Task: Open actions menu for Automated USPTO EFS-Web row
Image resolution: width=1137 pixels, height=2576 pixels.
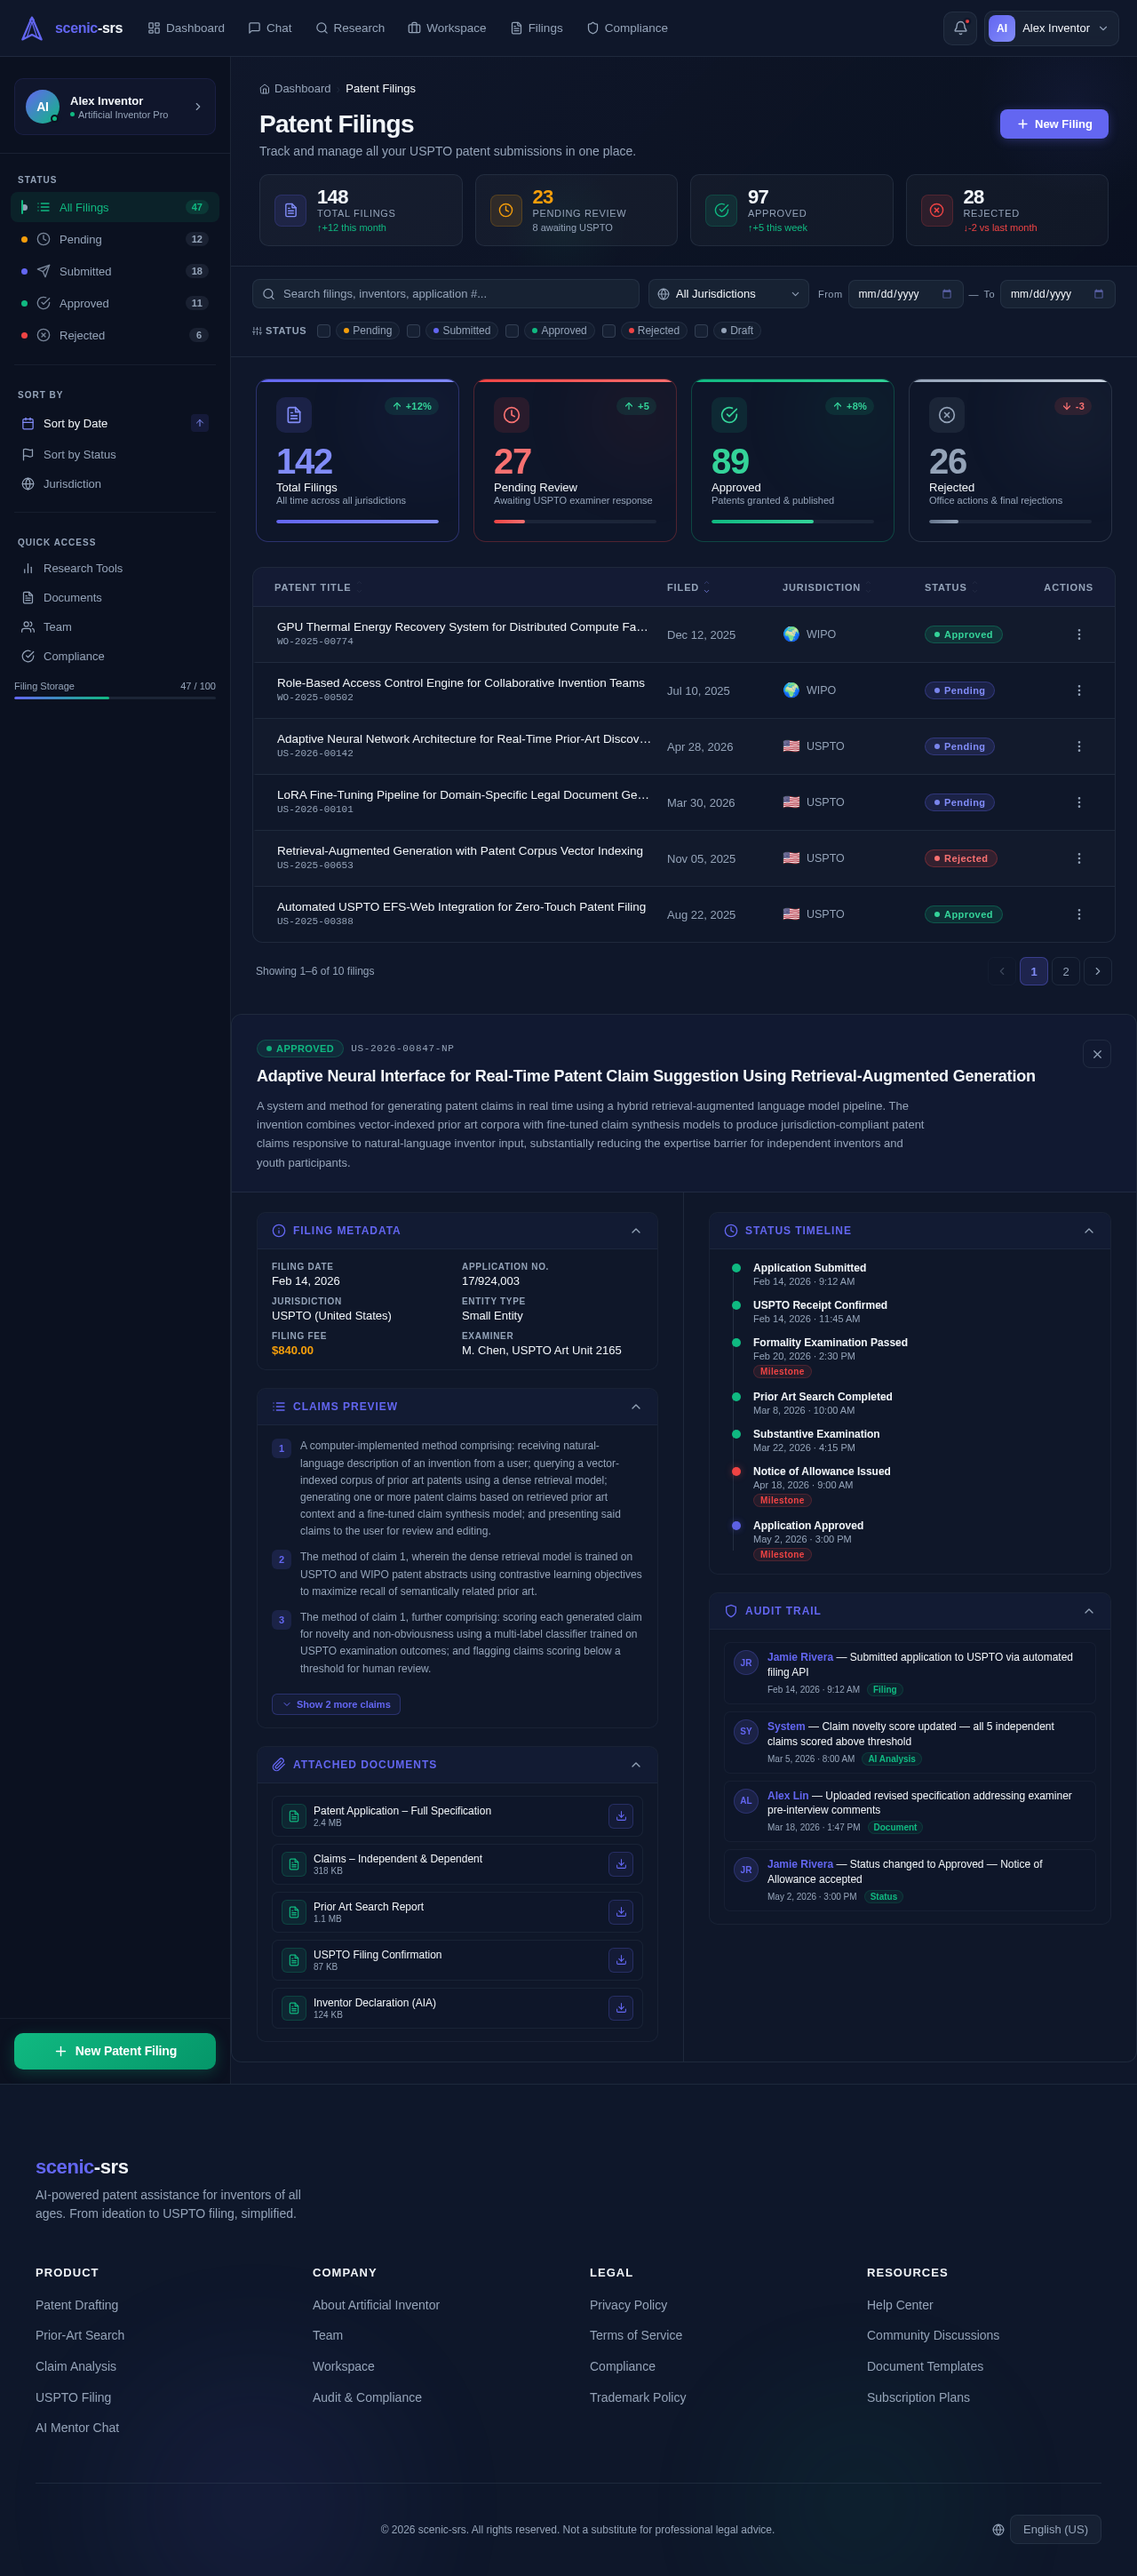Action: coord(1078,914)
